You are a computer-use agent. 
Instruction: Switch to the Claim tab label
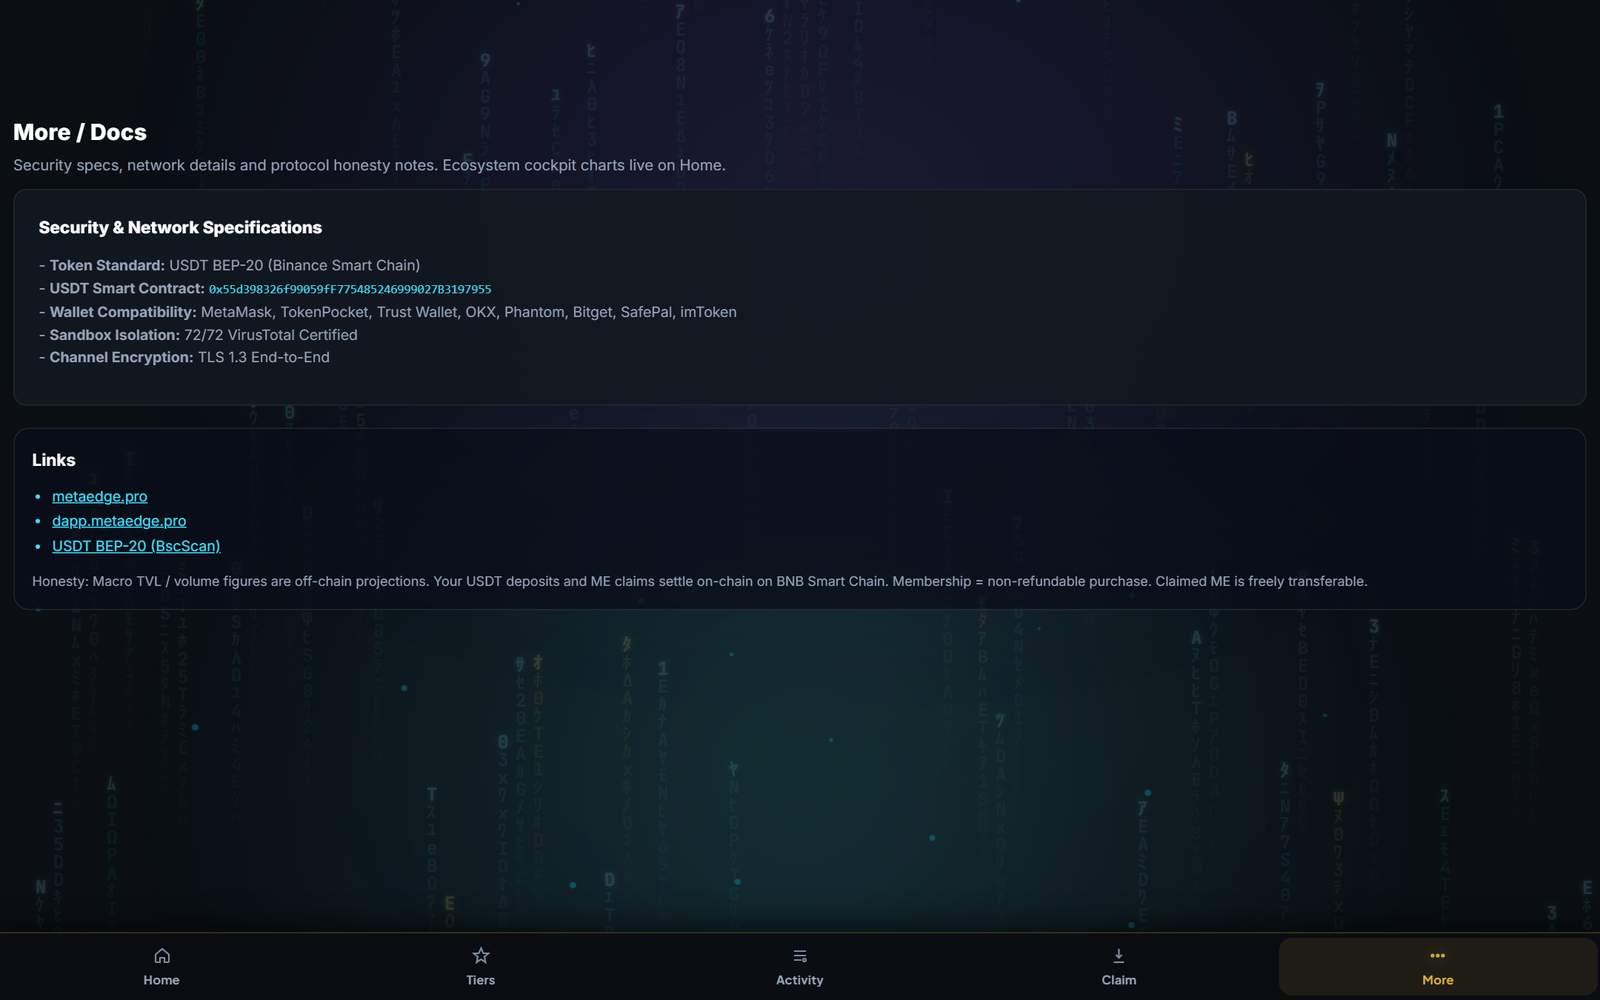1118,980
